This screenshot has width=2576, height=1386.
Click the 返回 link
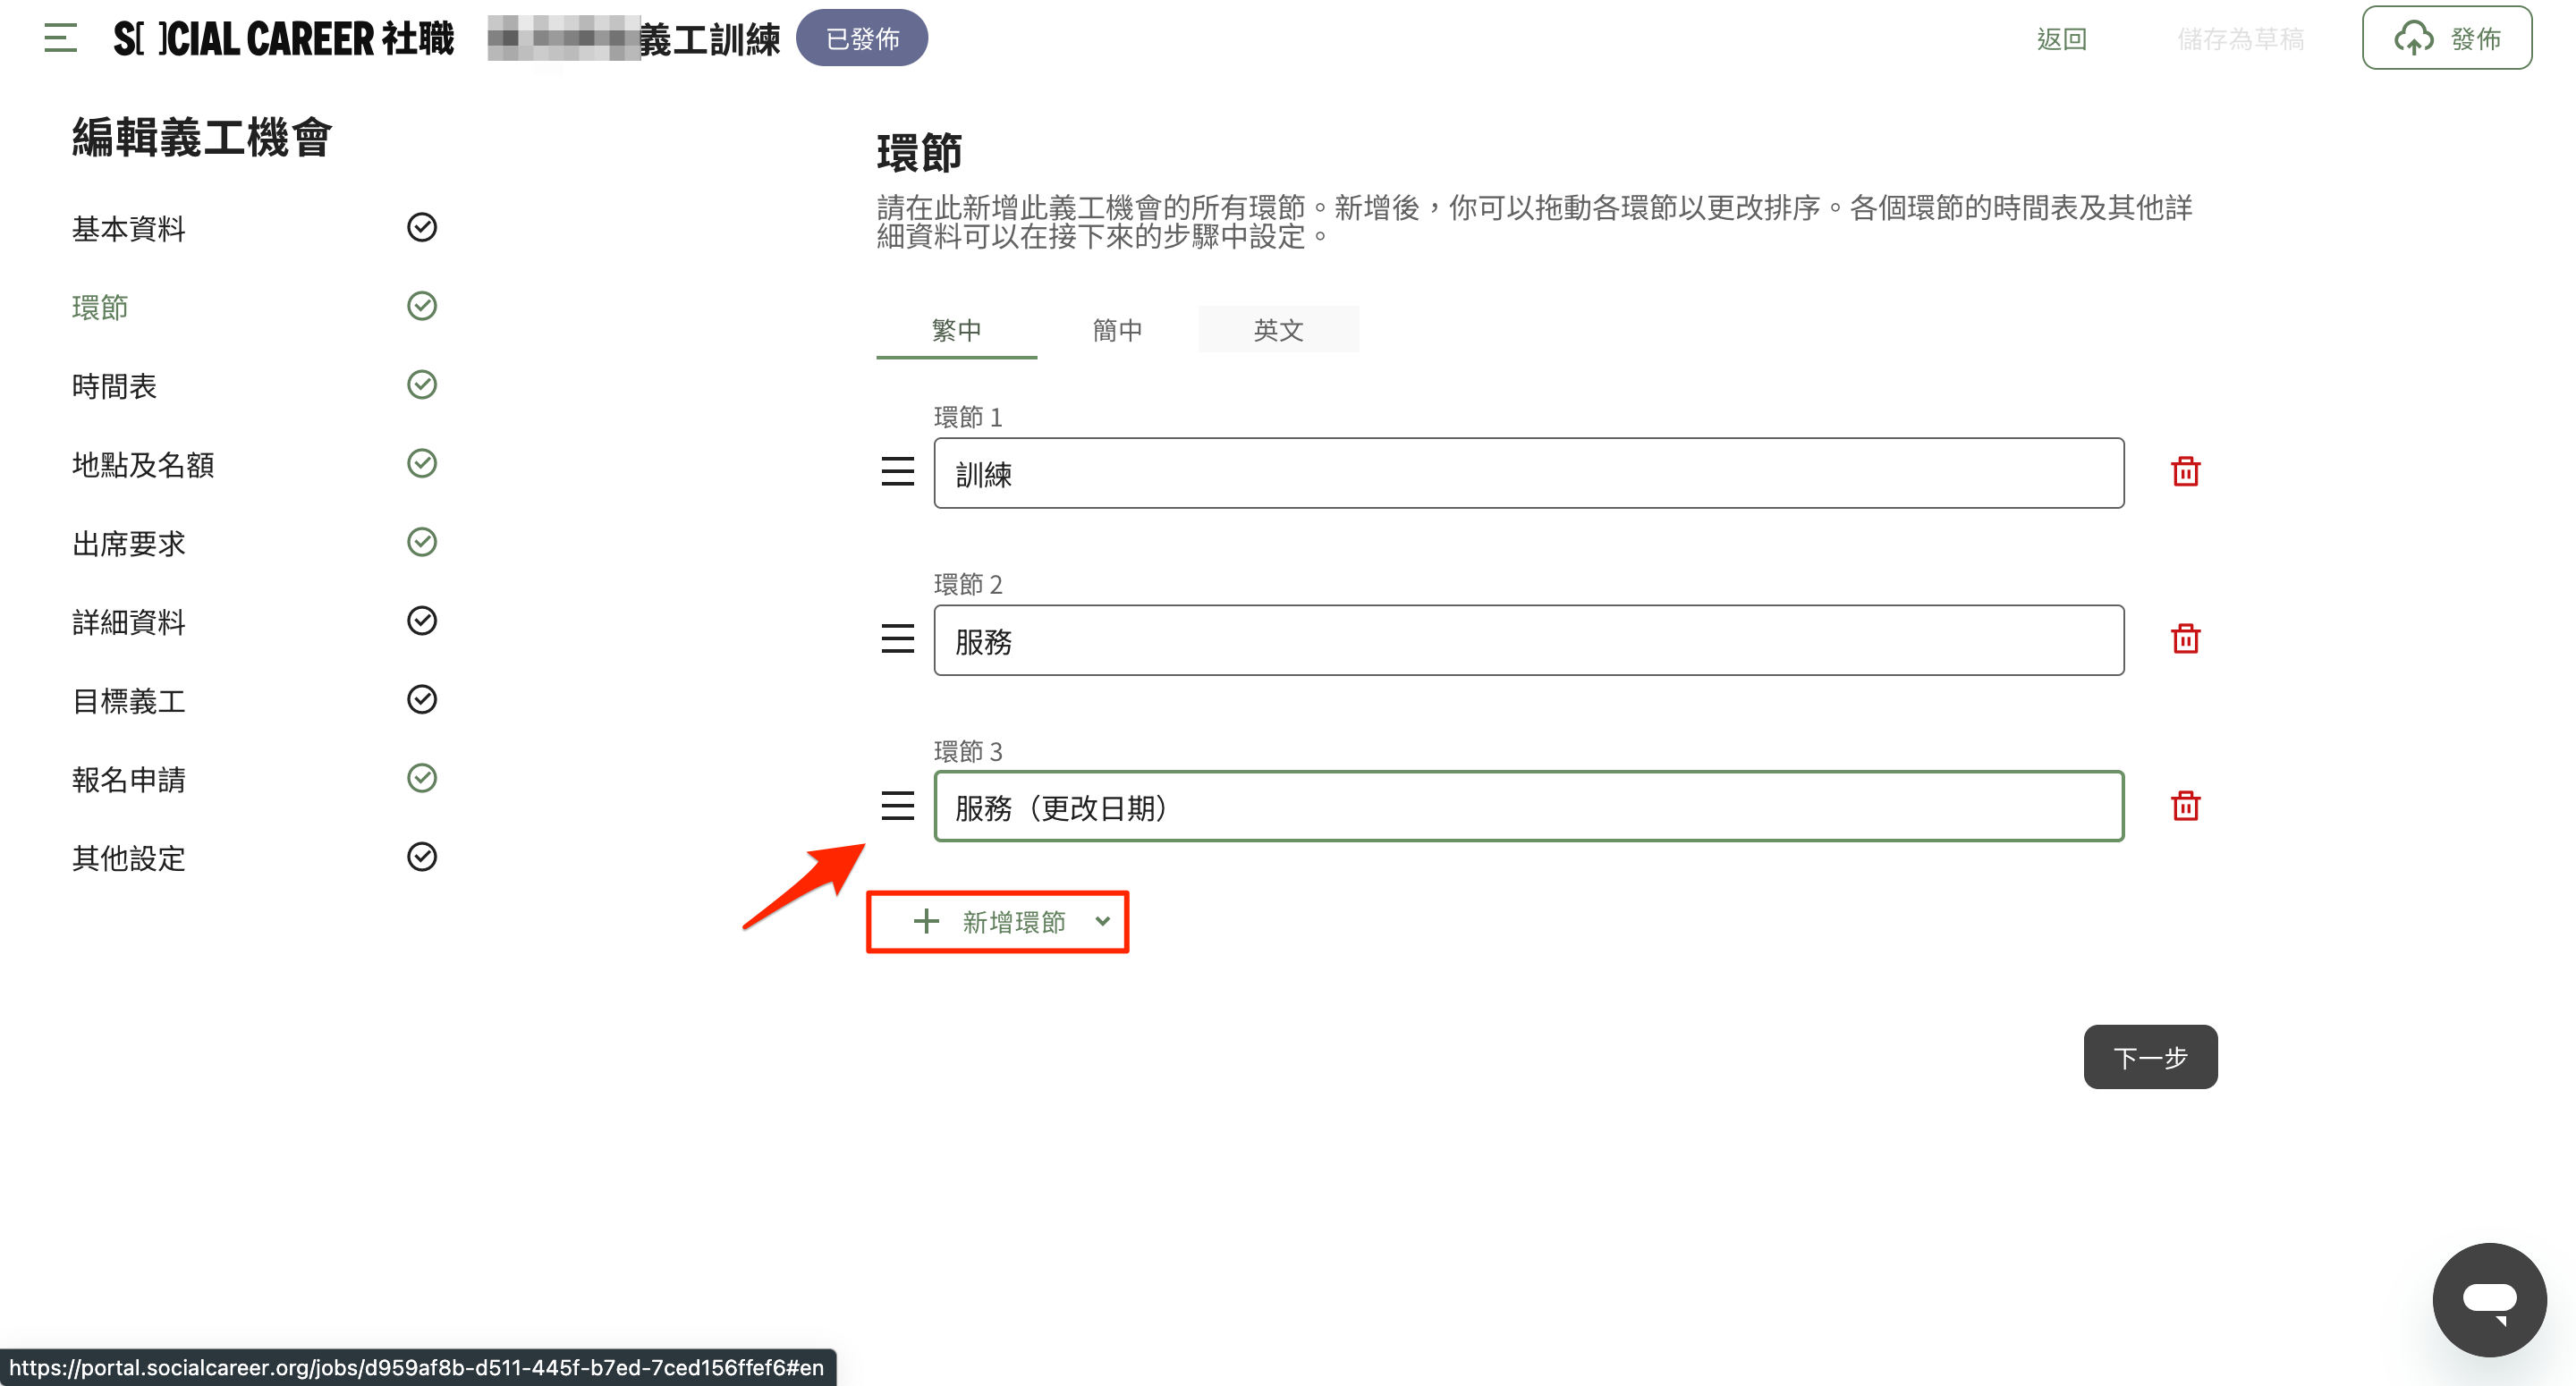(x=2061, y=39)
